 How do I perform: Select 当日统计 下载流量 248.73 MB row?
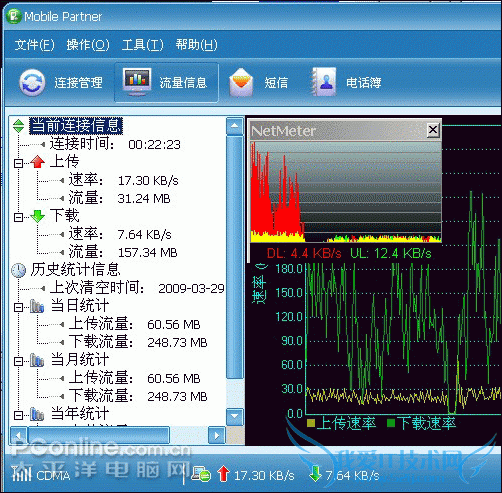[138, 342]
